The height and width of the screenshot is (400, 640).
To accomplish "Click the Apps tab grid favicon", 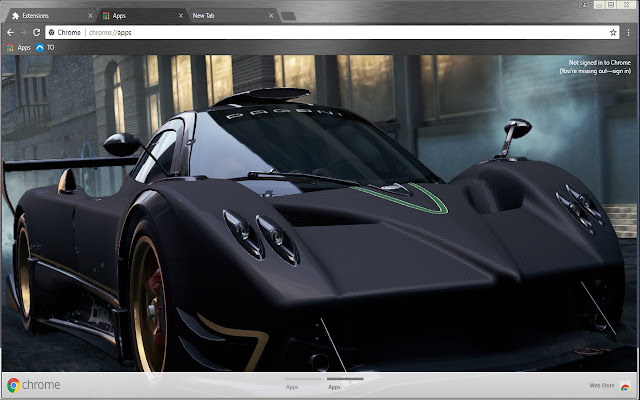I will tap(106, 16).
